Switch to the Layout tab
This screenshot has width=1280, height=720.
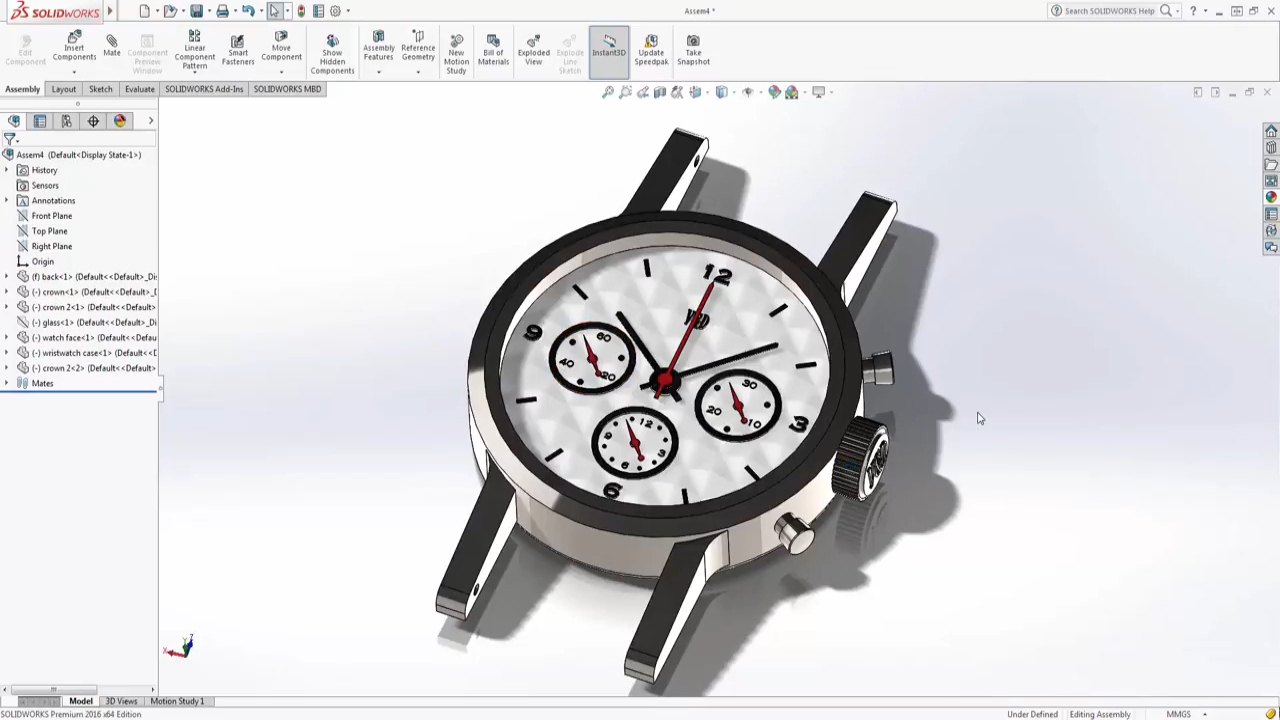[63, 89]
